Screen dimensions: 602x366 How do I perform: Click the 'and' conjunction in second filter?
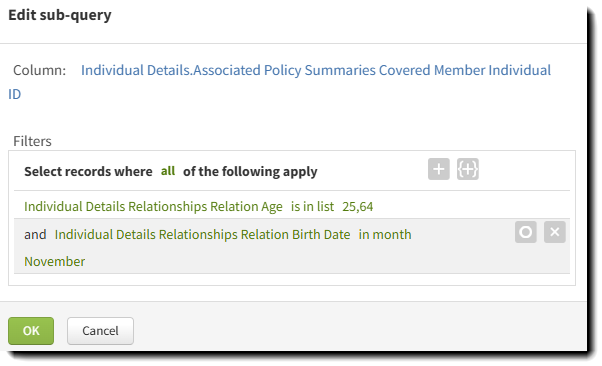click(35, 234)
